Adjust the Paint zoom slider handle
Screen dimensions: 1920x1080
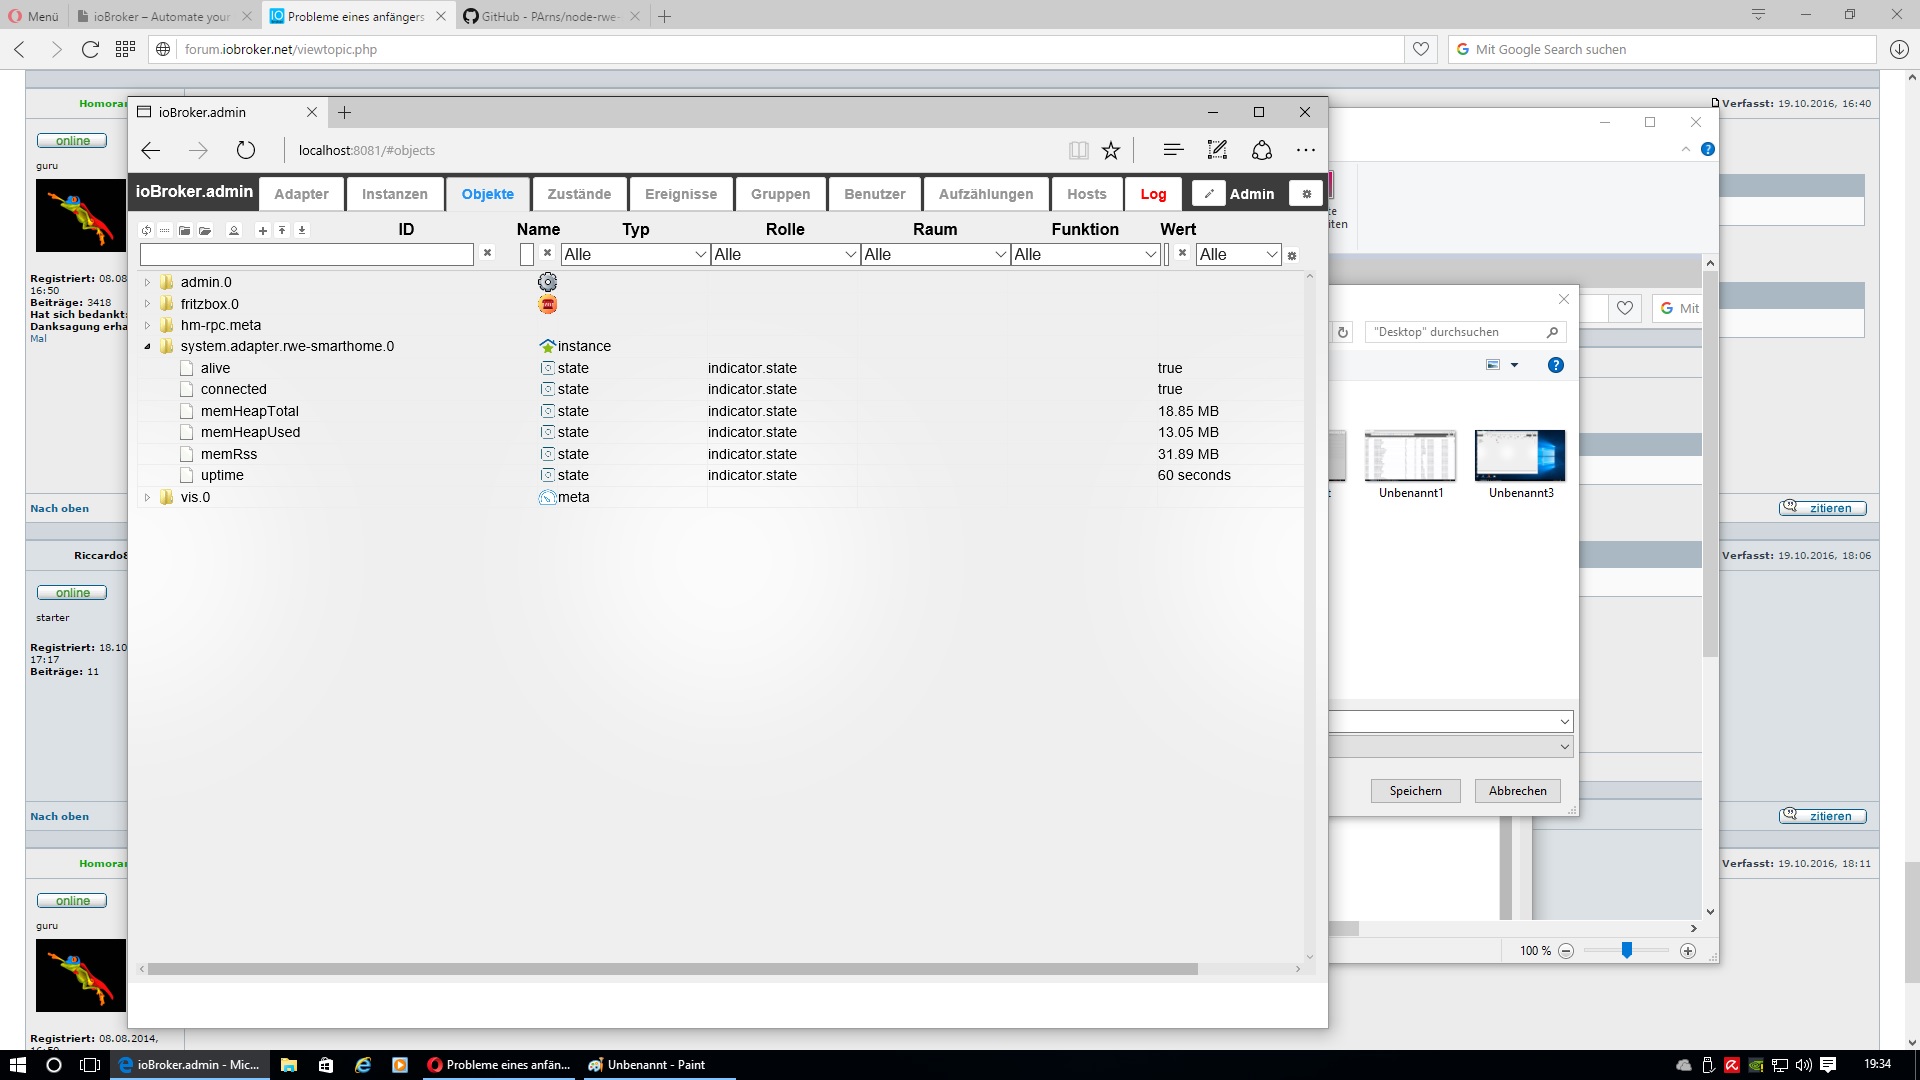pos(1627,950)
